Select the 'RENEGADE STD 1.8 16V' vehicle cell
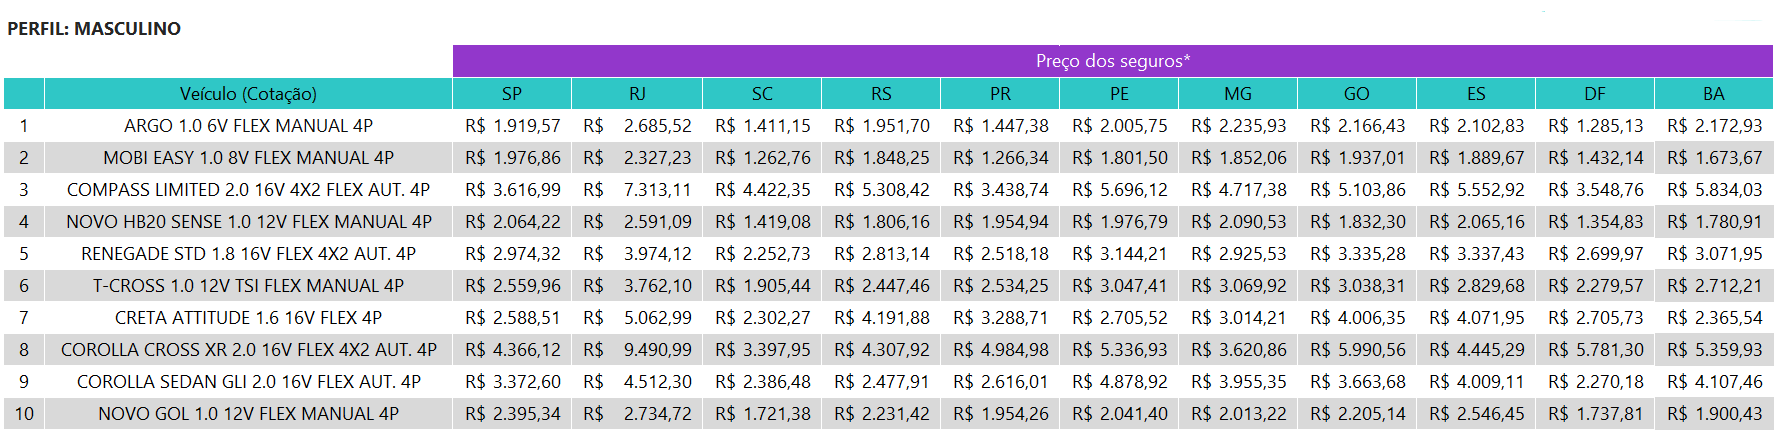This screenshot has width=1782, height=442. 248,254
